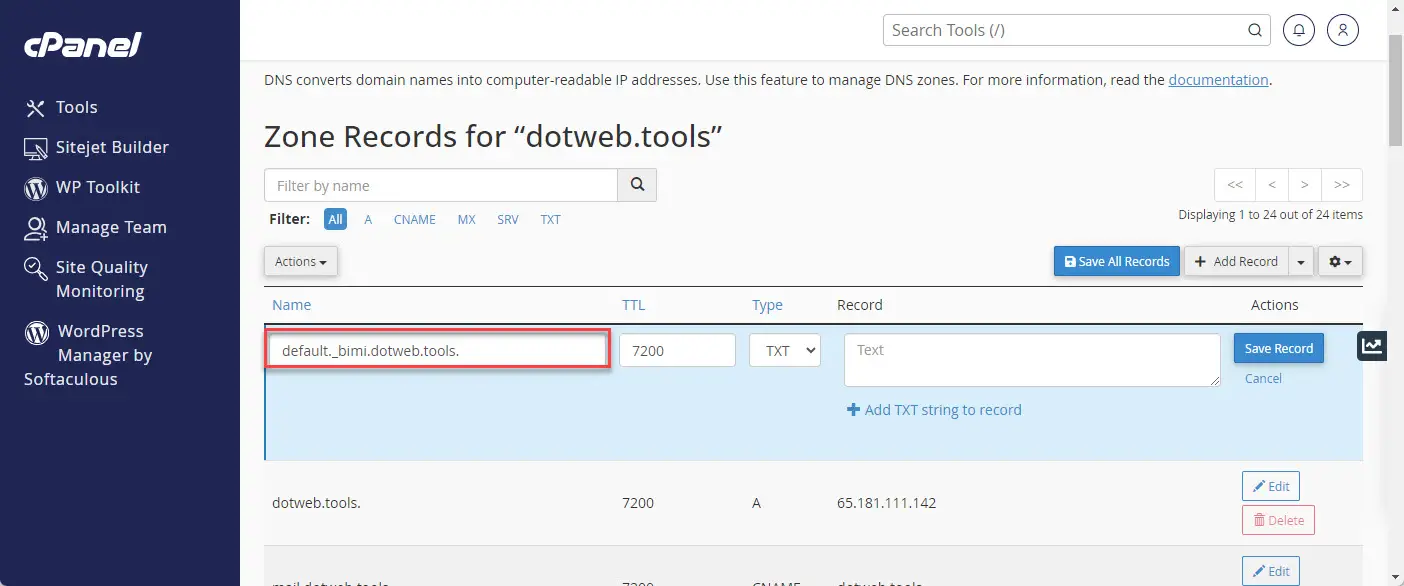Filter records by TXT type
This screenshot has width=1404, height=586.
pos(551,219)
